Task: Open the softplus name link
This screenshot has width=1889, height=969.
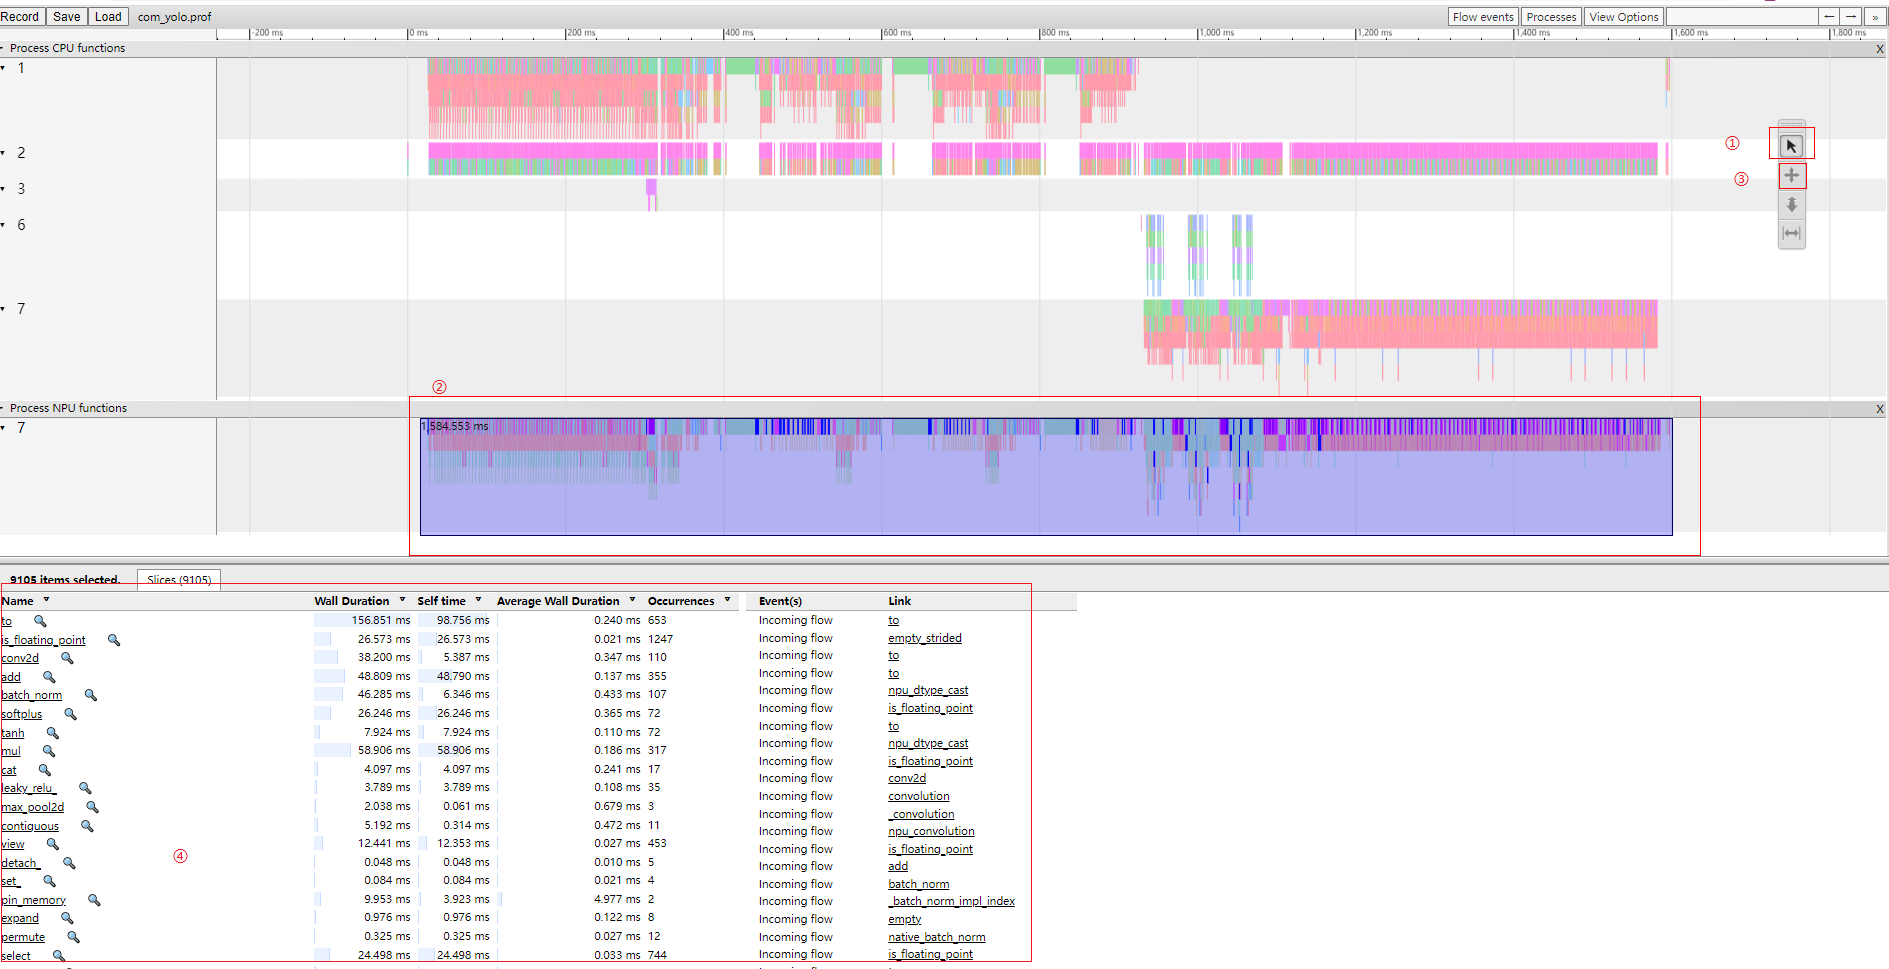Action: [22, 714]
